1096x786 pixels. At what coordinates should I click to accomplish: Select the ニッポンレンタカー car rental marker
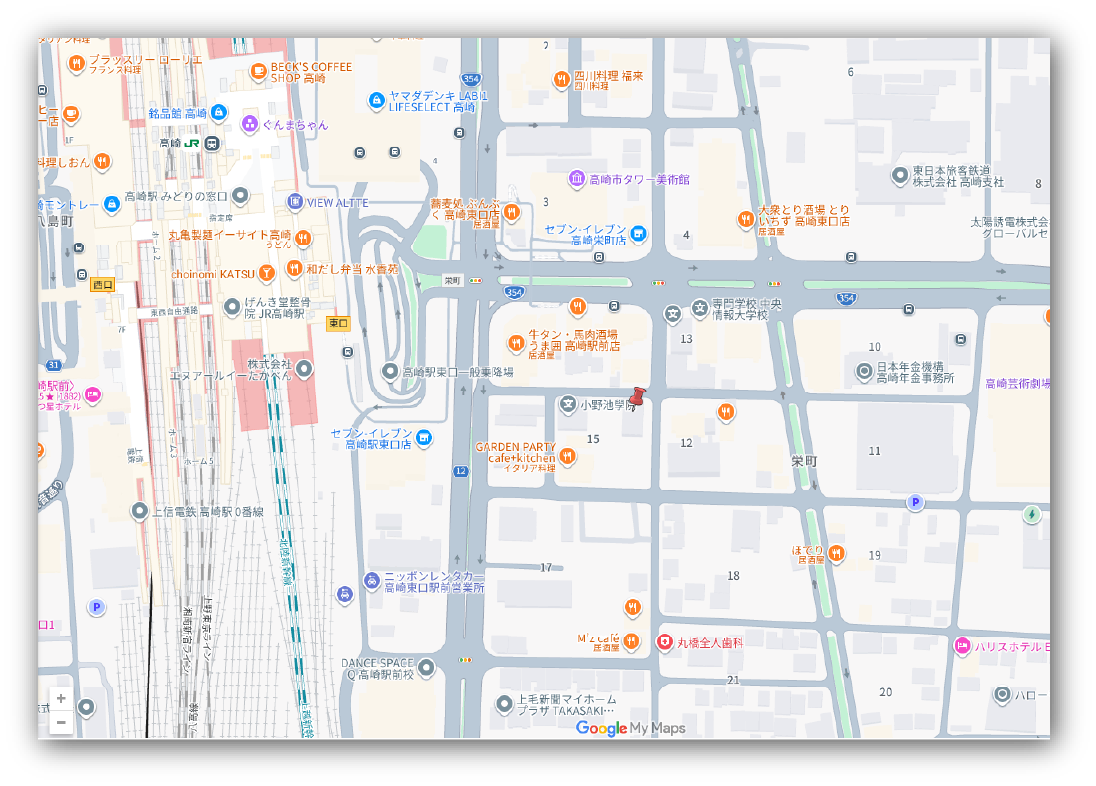pyautogui.click(x=372, y=580)
